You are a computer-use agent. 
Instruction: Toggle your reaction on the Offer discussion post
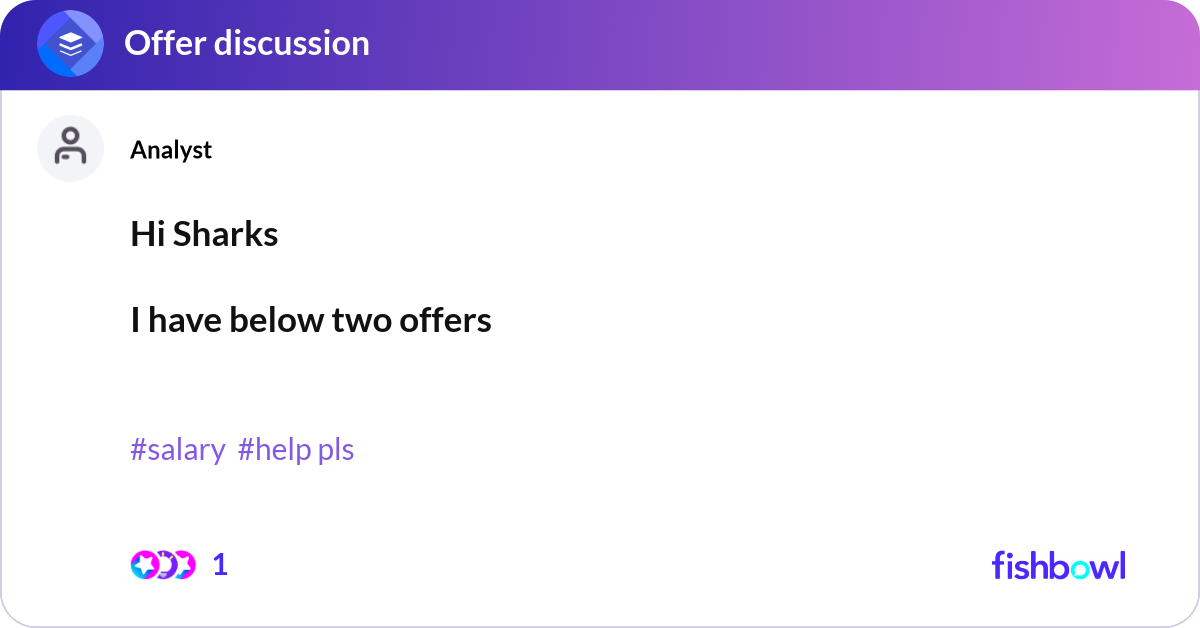tap(165, 564)
